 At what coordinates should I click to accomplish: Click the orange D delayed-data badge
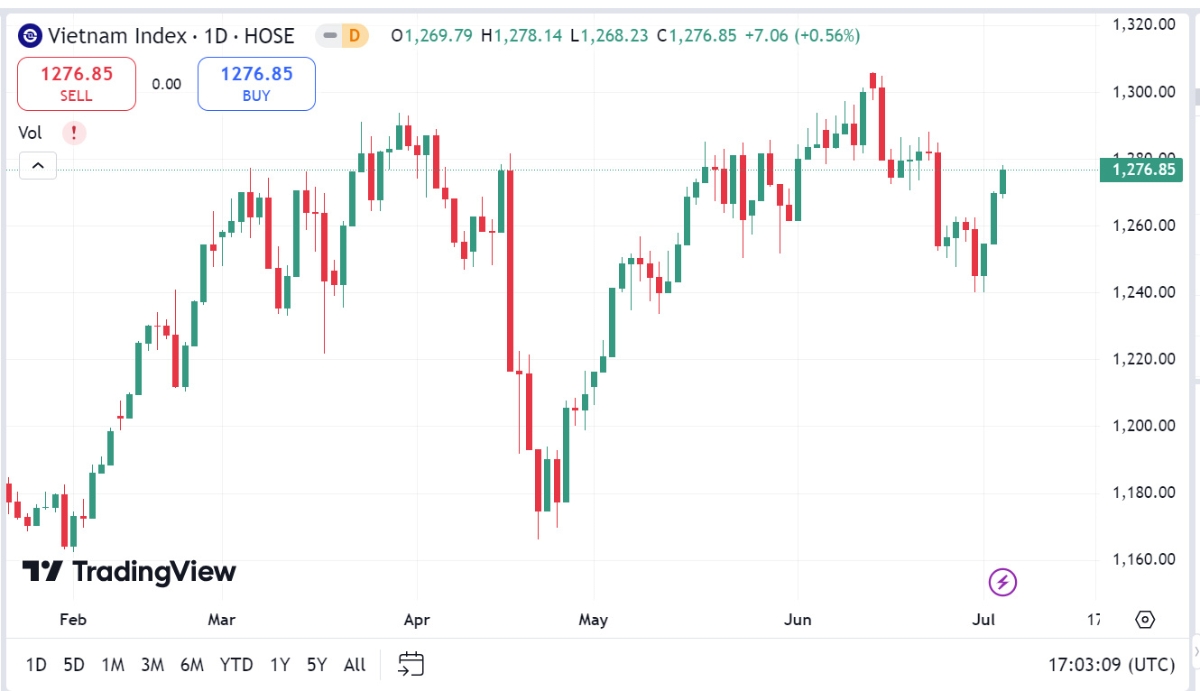point(354,36)
